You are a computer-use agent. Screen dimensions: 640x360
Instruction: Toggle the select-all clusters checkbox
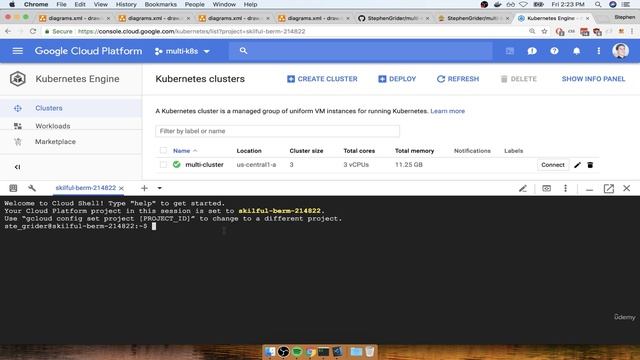163,151
